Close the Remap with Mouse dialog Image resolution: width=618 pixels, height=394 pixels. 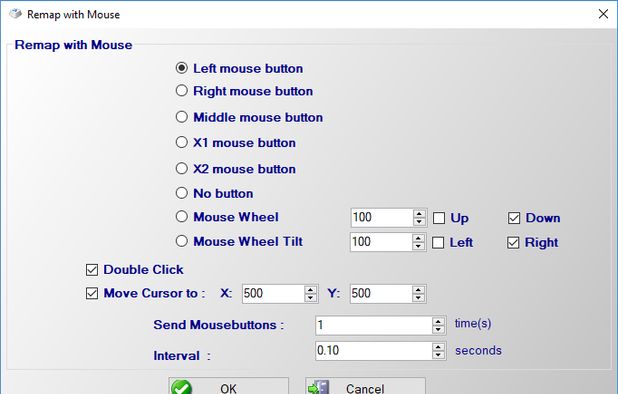pyautogui.click(x=603, y=14)
